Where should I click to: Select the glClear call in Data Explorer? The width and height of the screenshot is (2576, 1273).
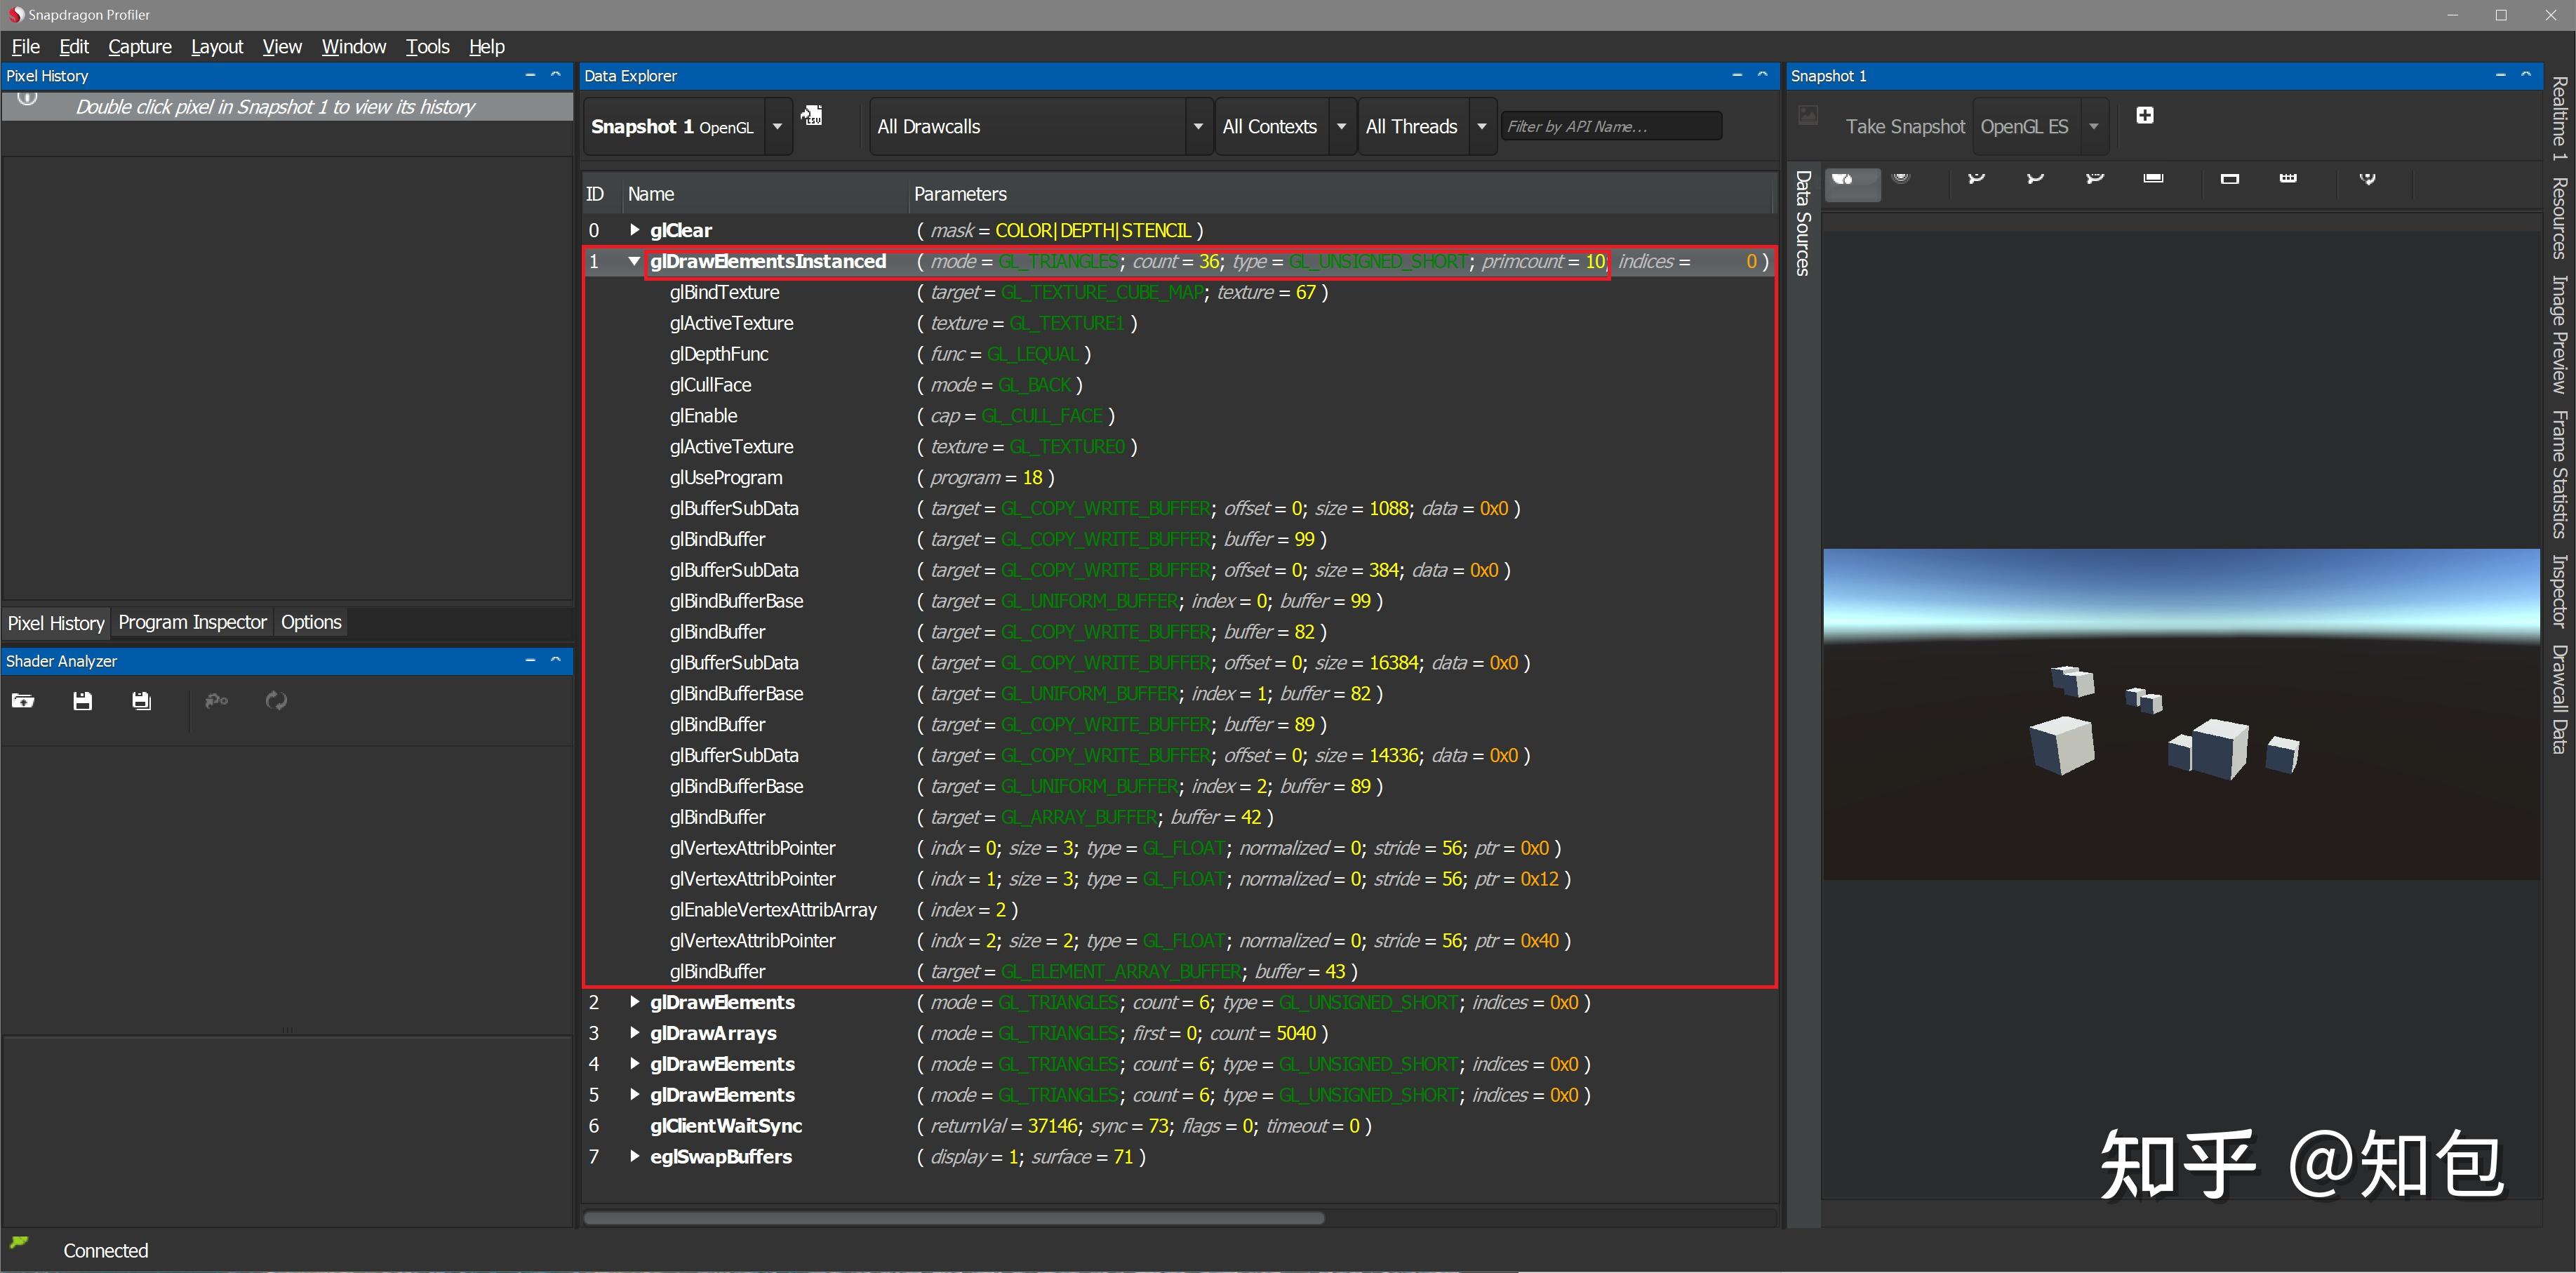[681, 230]
